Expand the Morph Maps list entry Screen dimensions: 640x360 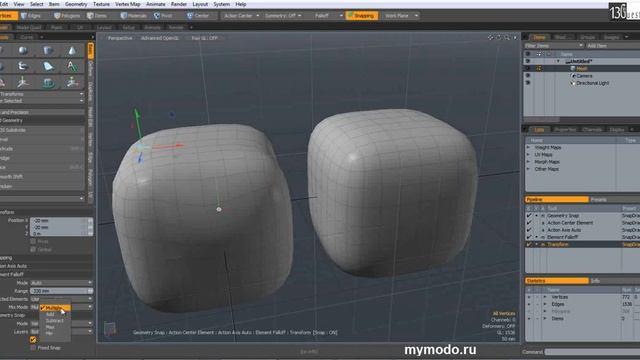(528, 162)
